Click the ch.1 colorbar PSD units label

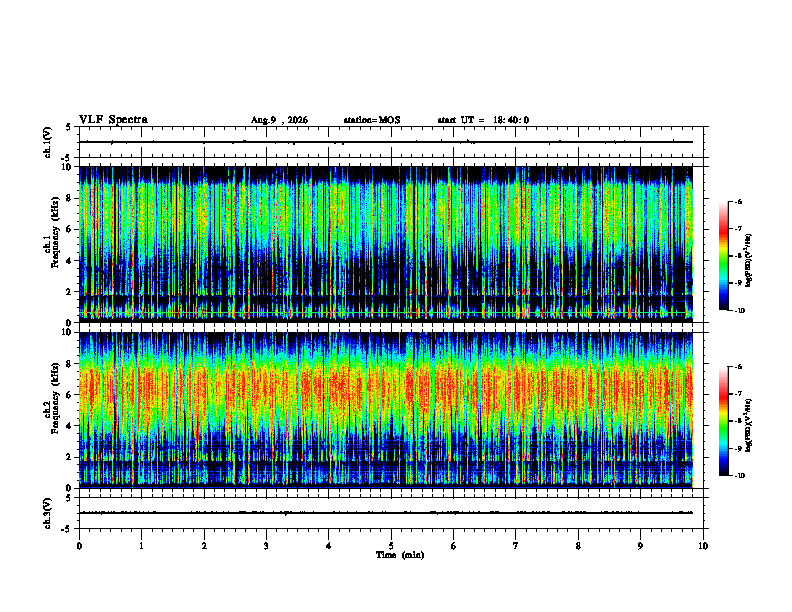tap(749, 261)
